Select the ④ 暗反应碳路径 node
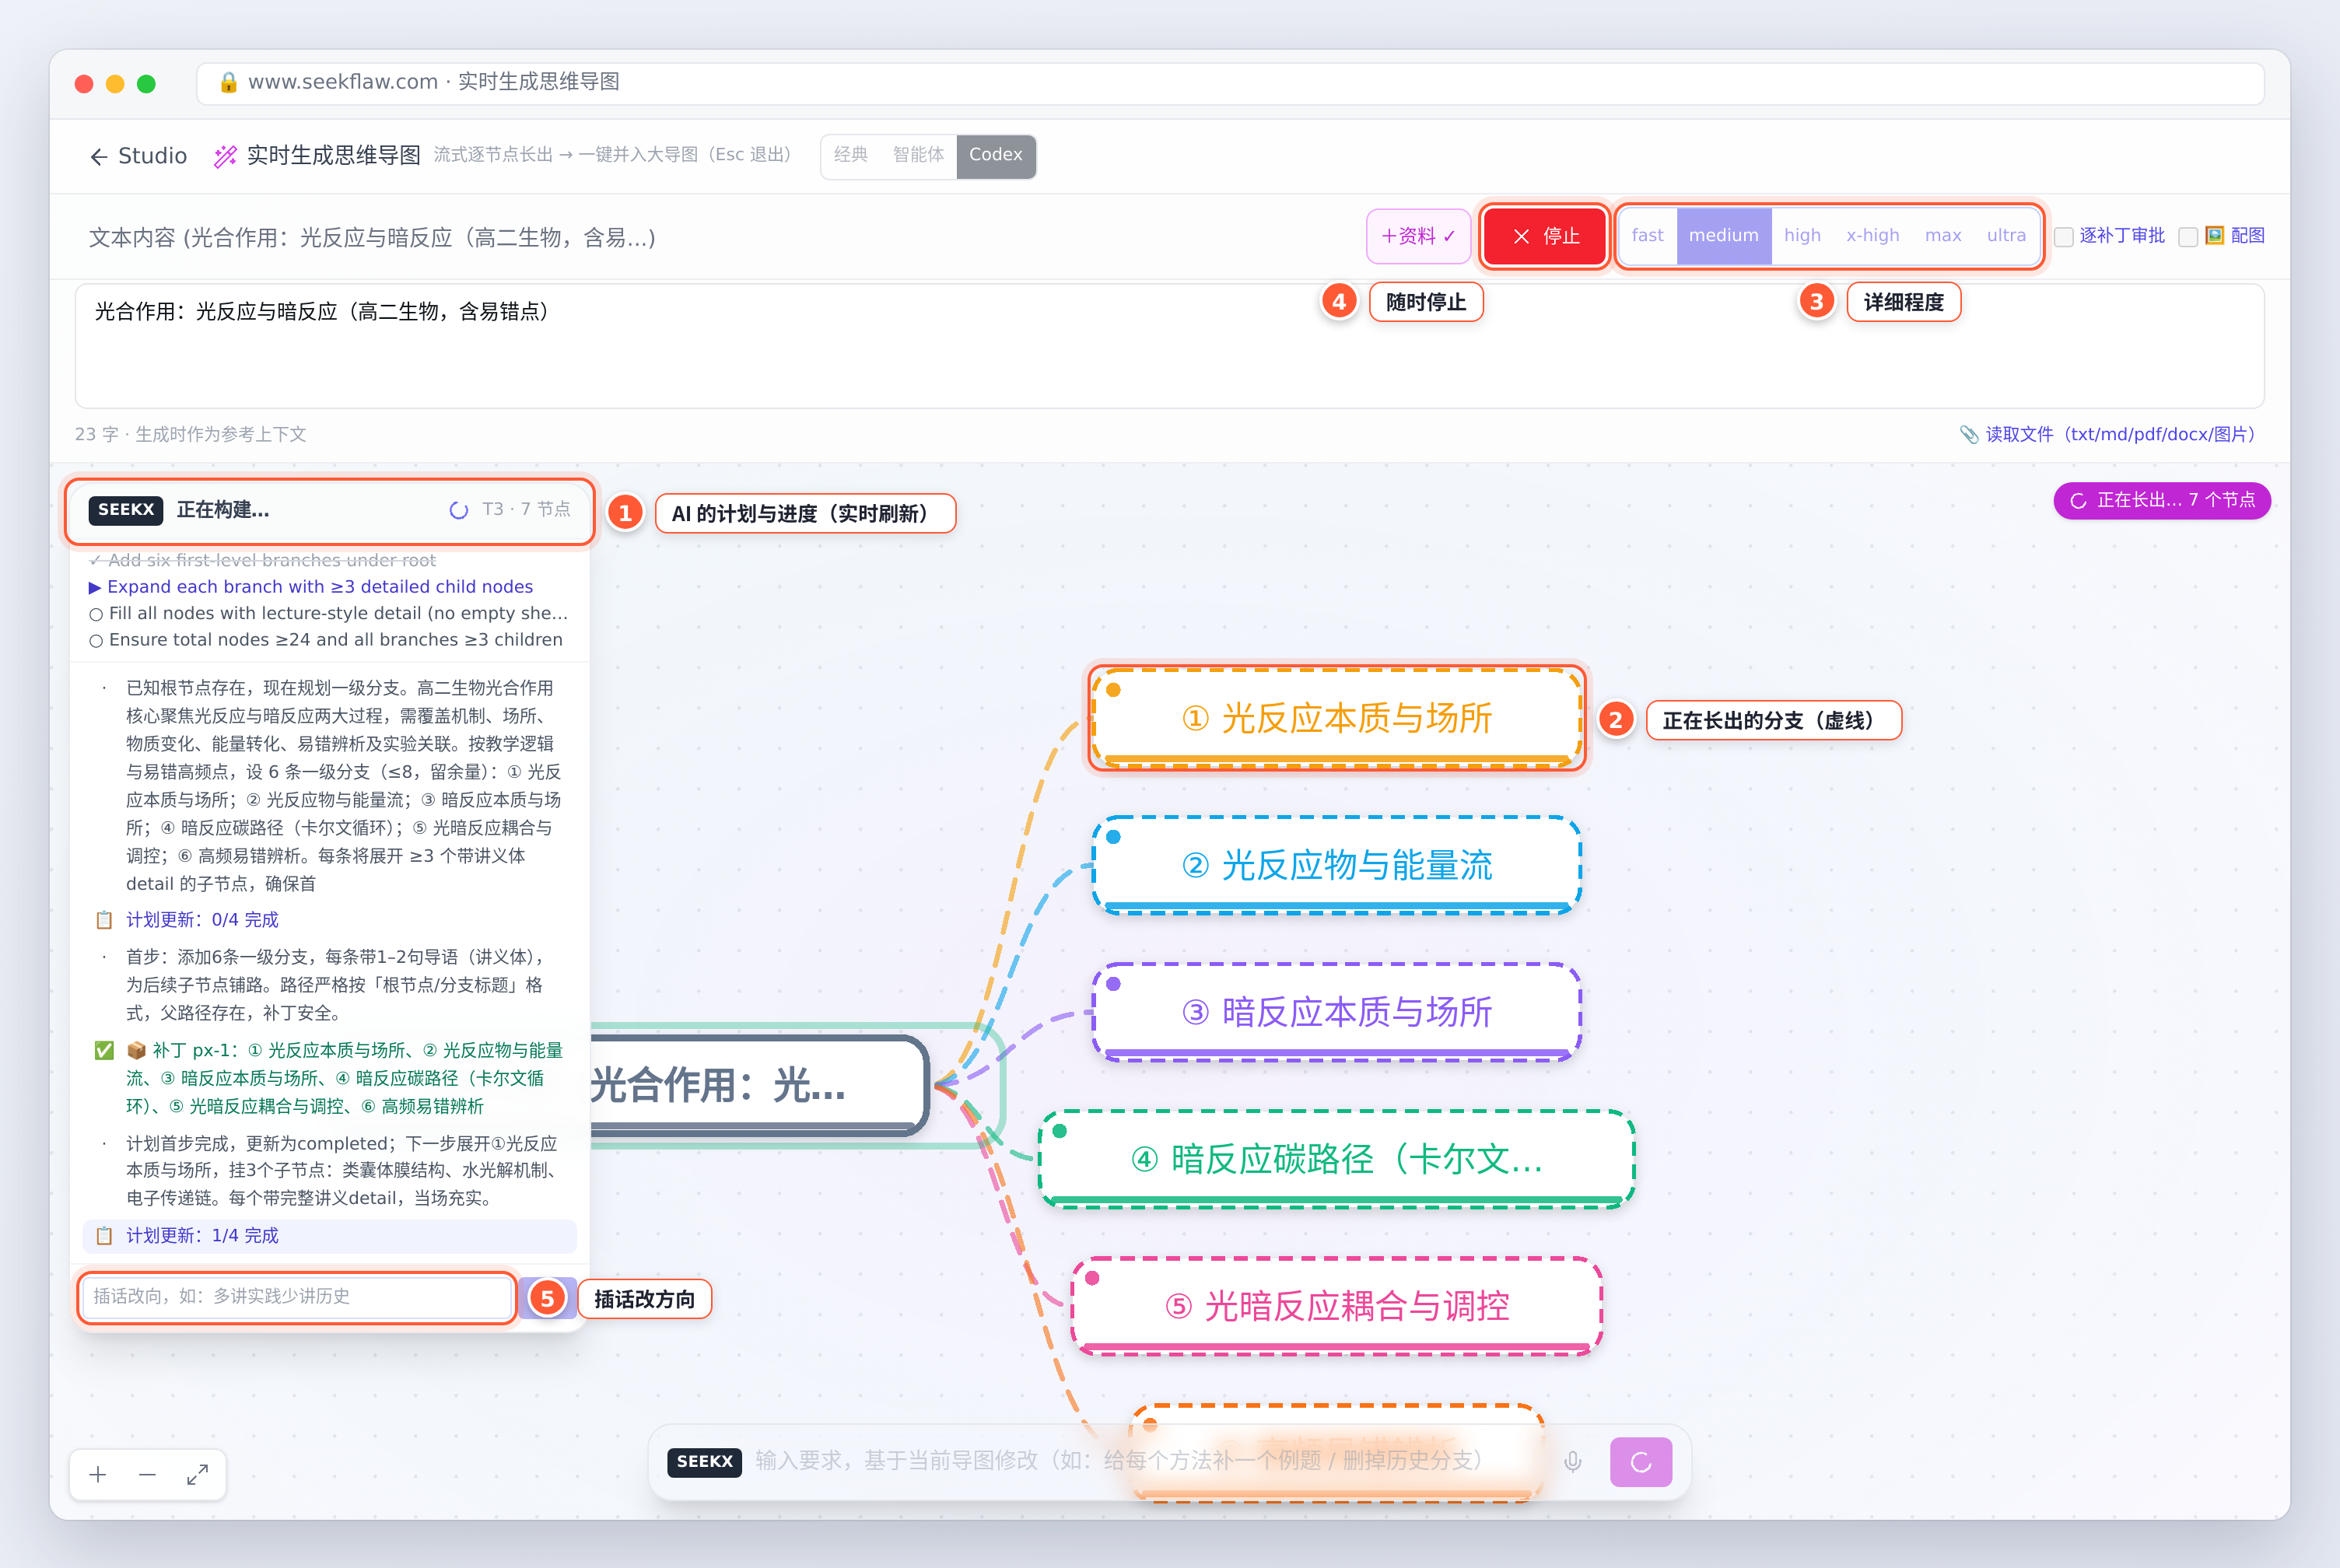Viewport: 2340px width, 1568px height. coord(1336,1159)
